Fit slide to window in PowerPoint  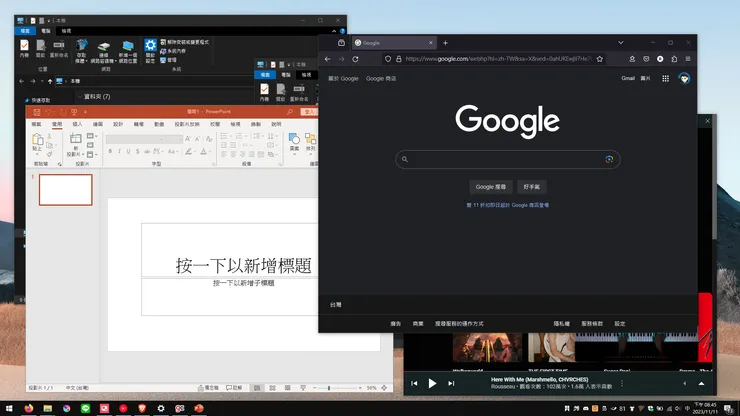click(384, 388)
